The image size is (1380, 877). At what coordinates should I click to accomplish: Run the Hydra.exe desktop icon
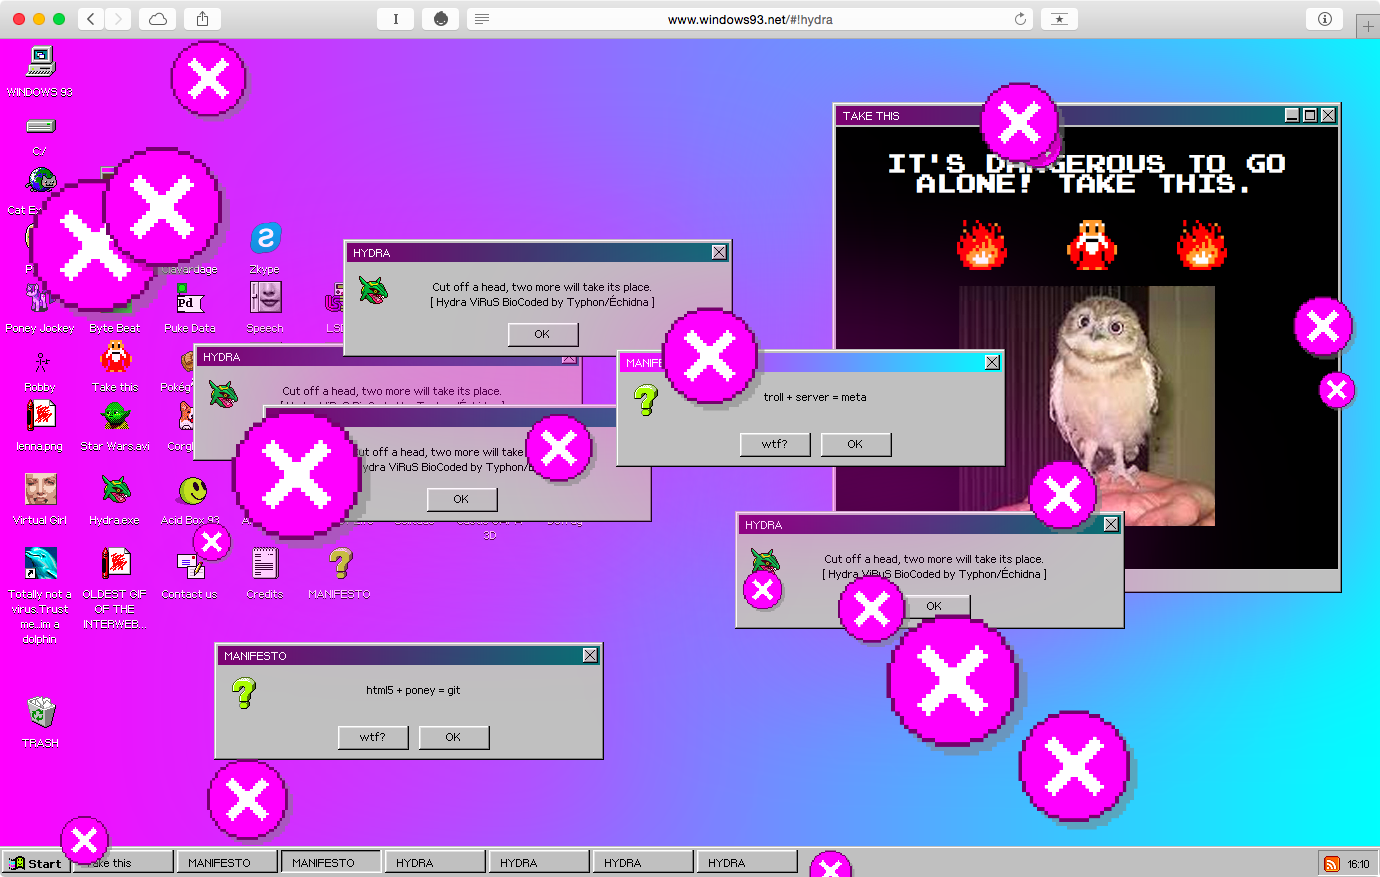point(115,490)
